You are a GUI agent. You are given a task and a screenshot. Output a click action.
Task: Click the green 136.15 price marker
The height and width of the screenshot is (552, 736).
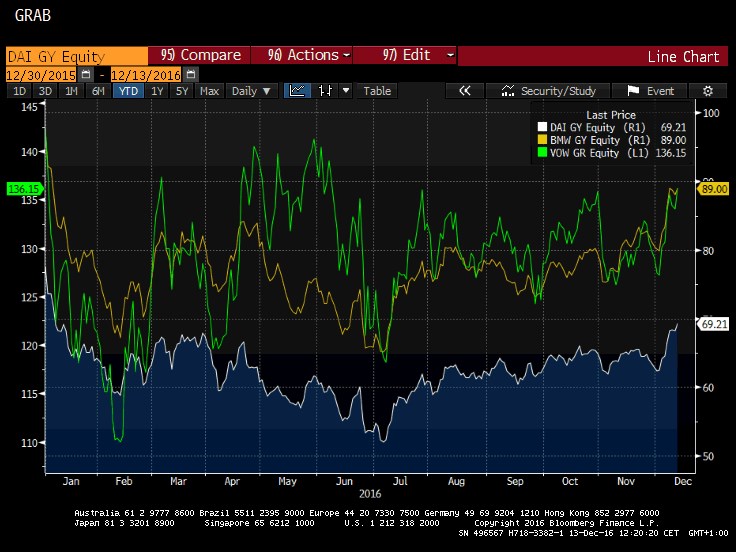pyautogui.click(x=24, y=189)
